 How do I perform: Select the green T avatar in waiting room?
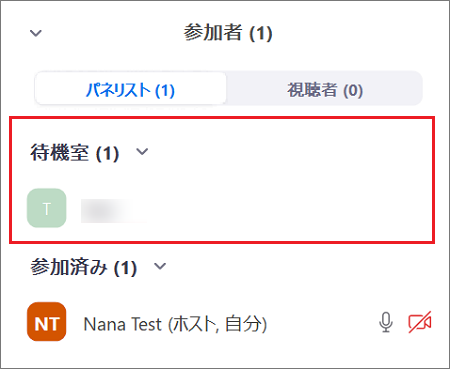(47, 208)
